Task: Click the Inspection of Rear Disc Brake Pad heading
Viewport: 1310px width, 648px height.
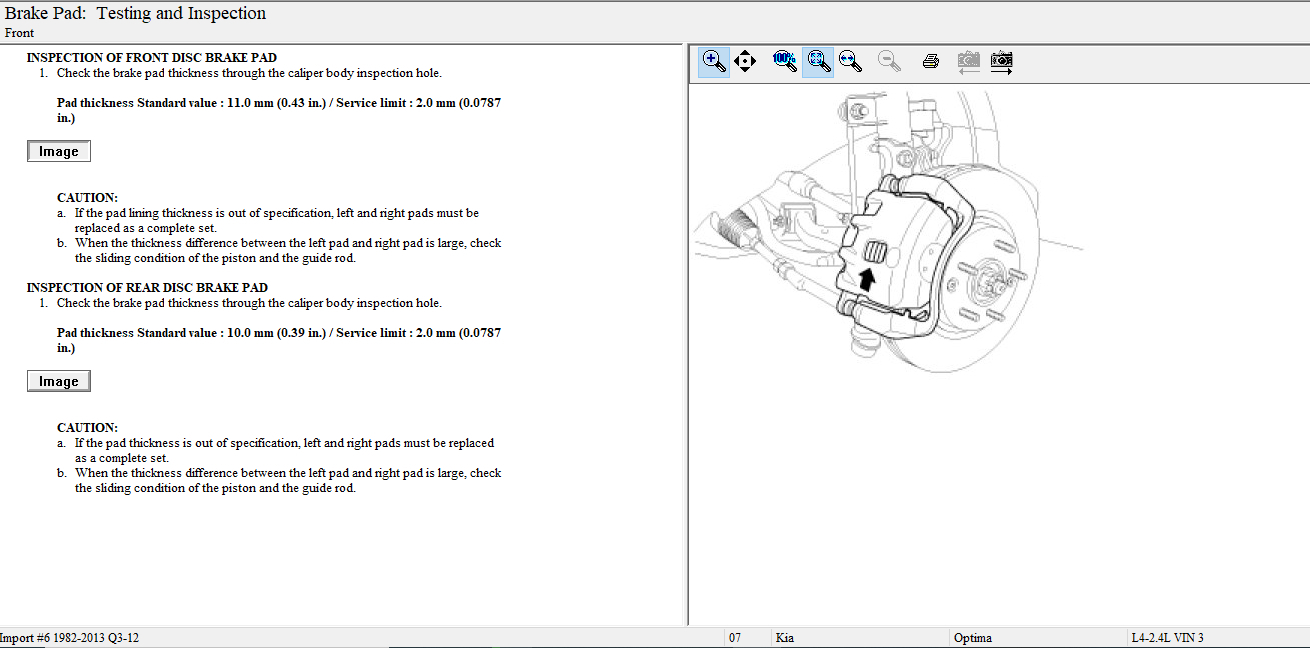Action: click(147, 288)
